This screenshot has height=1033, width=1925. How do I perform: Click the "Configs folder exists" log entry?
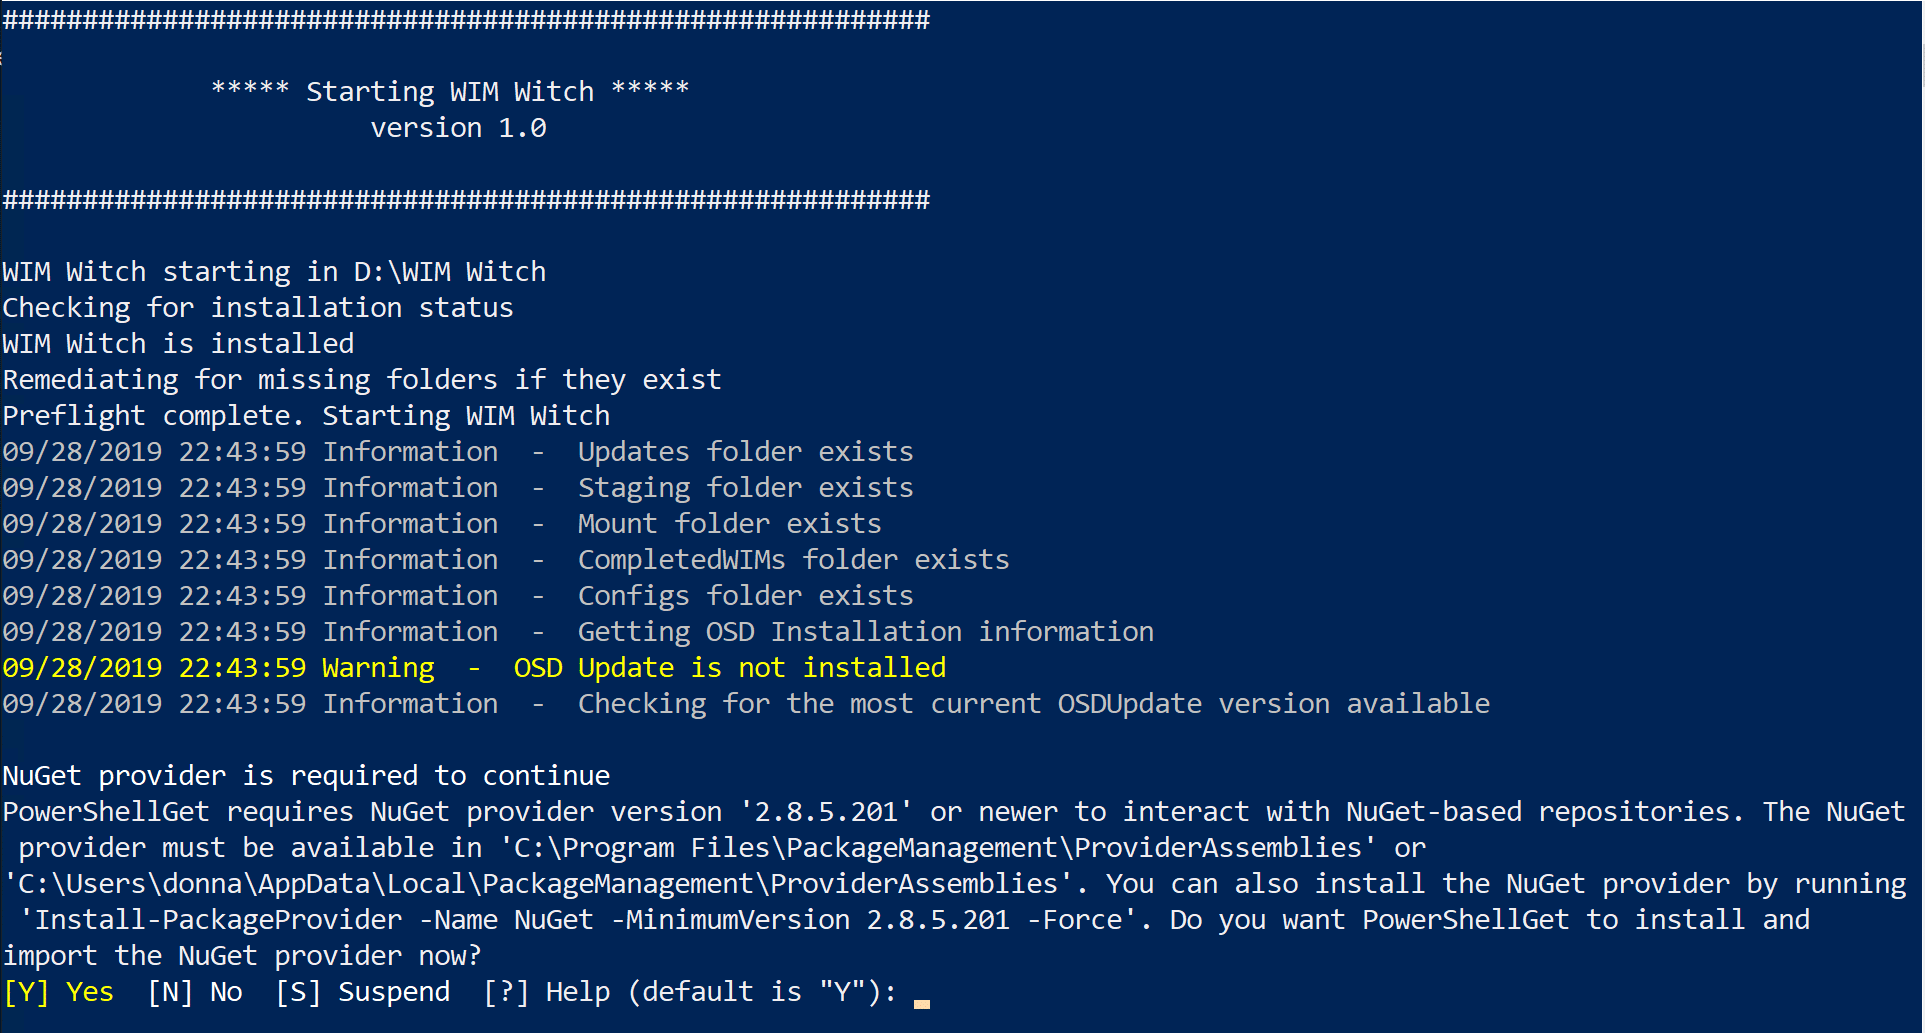pyautogui.click(x=745, y=596)
